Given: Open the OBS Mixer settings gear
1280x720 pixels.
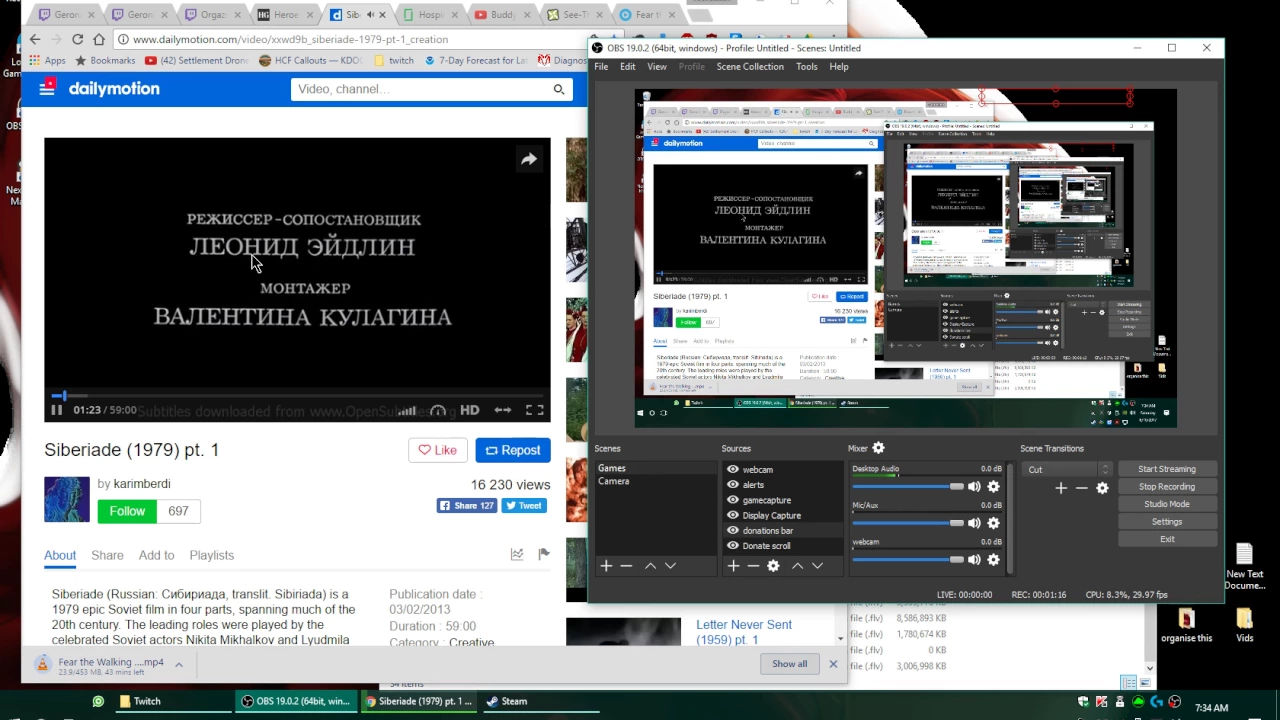Looking at the screenshot, I should 878,448.
